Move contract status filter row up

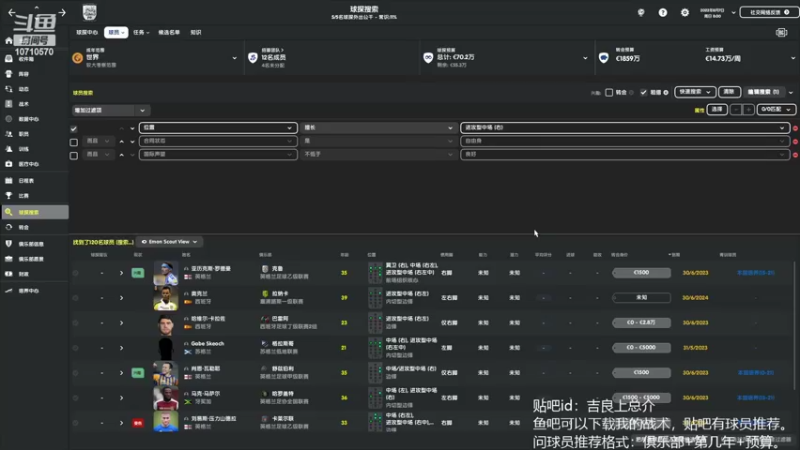[x=121, y=141]
